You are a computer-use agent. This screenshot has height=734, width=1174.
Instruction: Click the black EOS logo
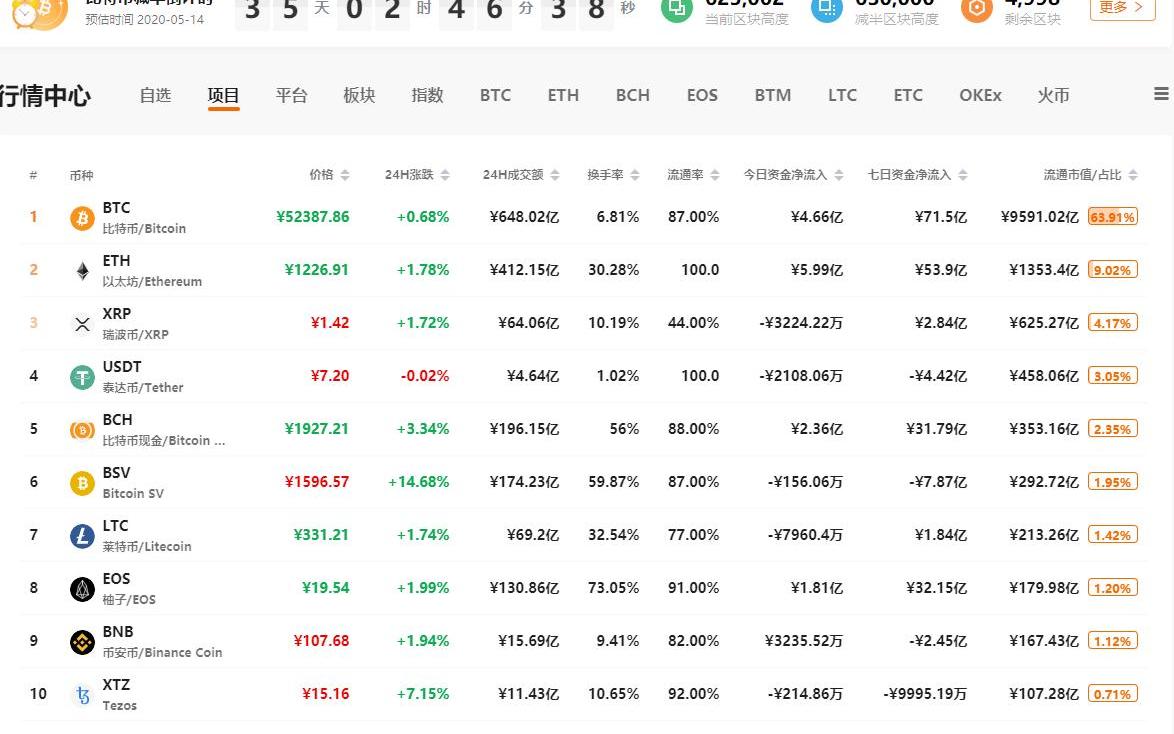(82, 589)
